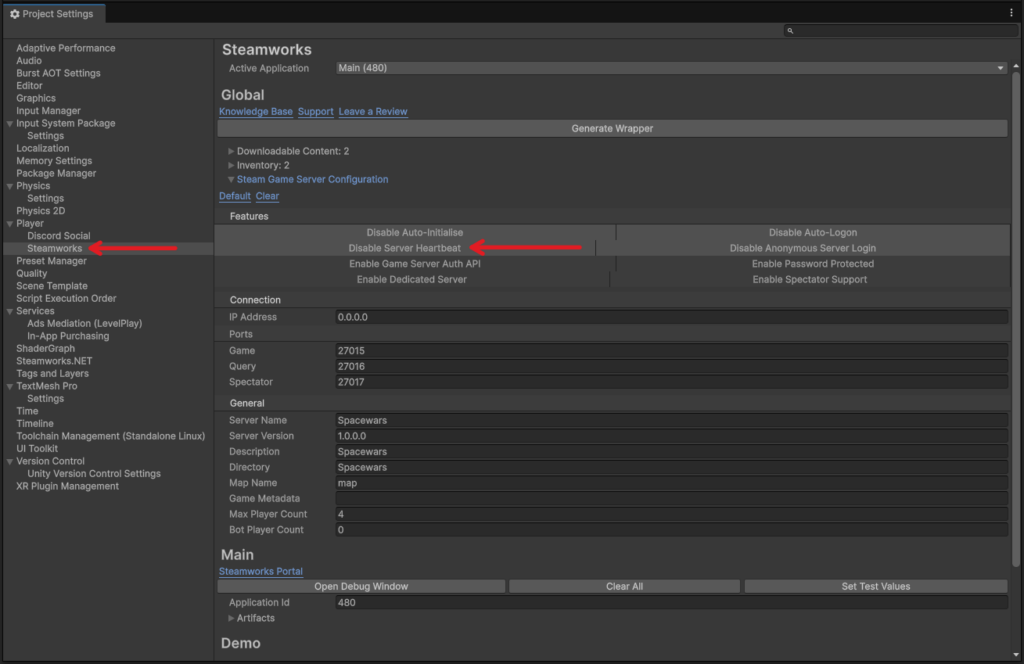The image size is (1024, 664).
Task: Toggle Enable Dedicated Server option
Action: [411, 280]
